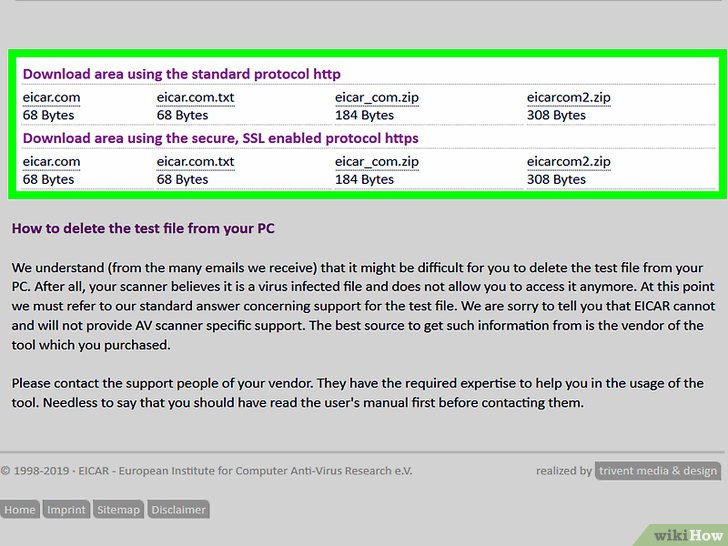This screenshot has height=546, width=728.
Task: Visit the trivent media & design link
Action: [x=658, y=471]
